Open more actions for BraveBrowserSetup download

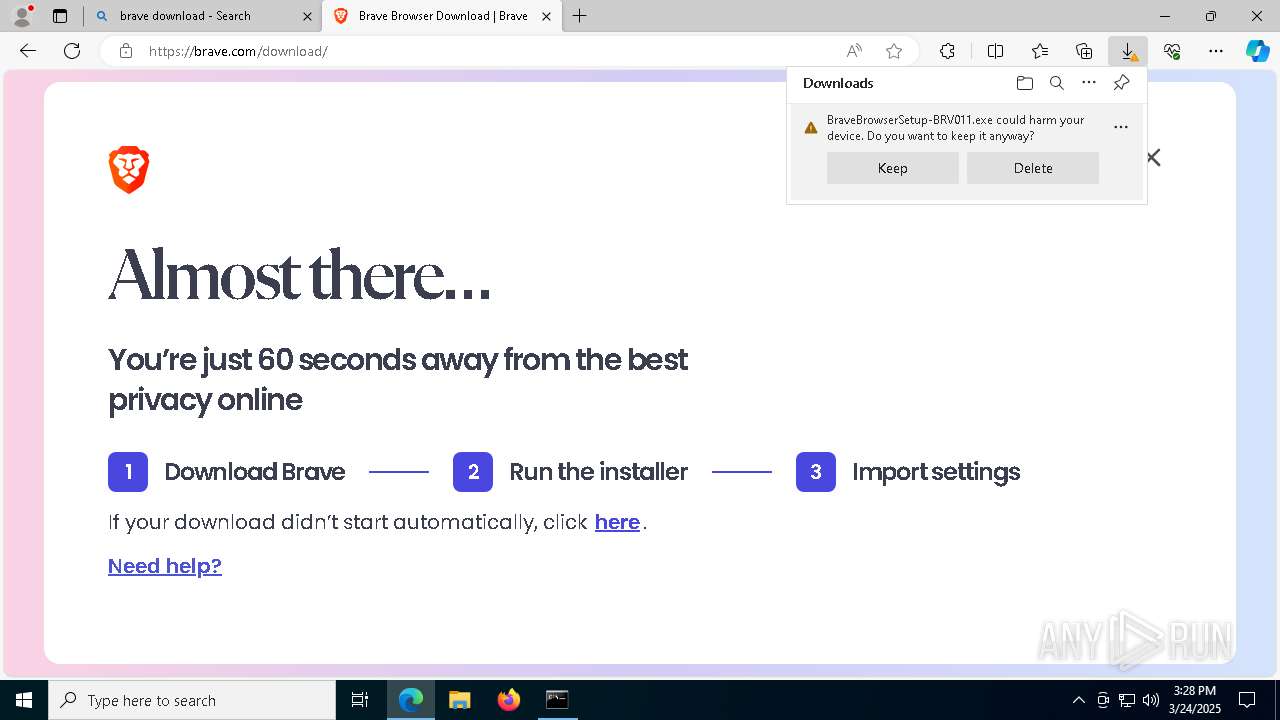point(1121,127)
